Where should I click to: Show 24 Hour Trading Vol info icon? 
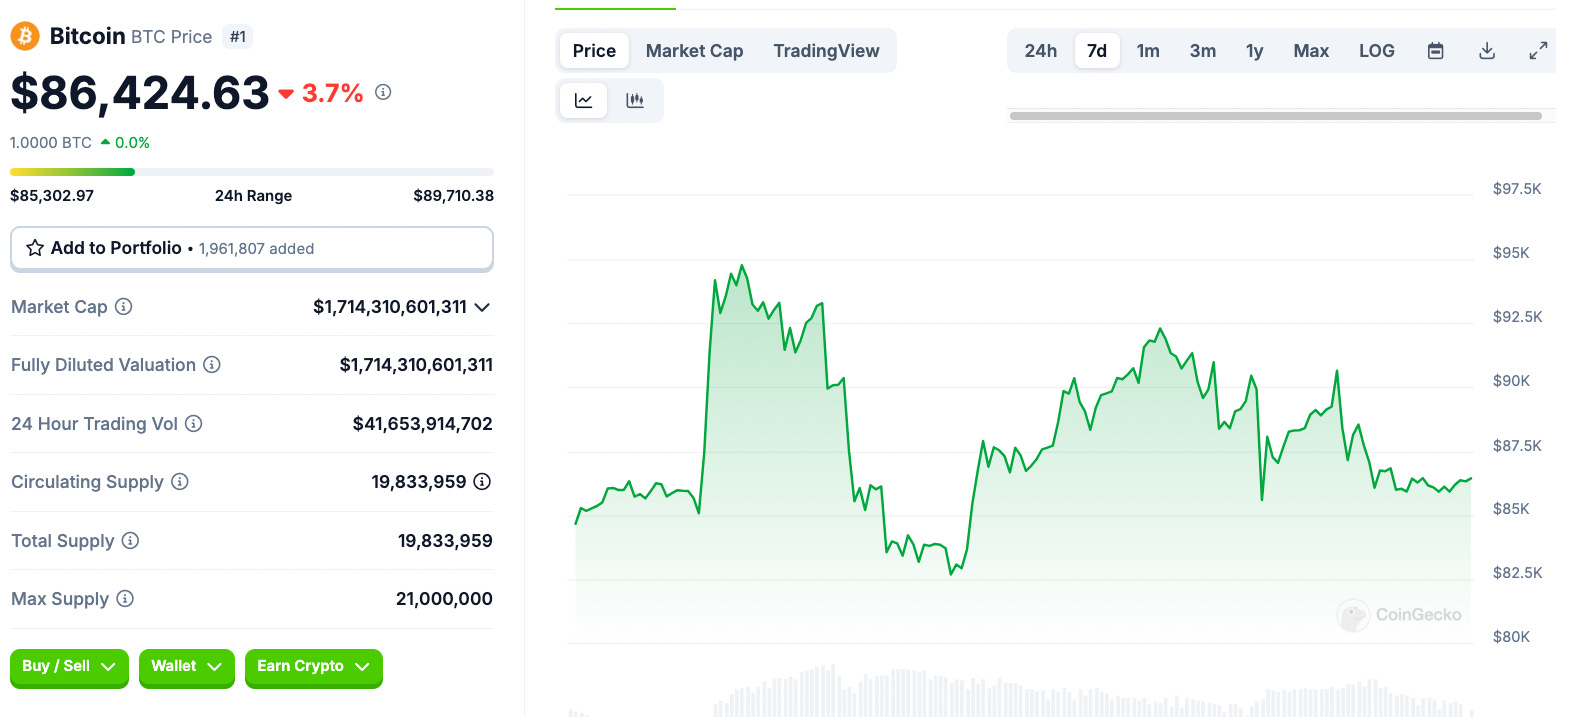point(194,424)
